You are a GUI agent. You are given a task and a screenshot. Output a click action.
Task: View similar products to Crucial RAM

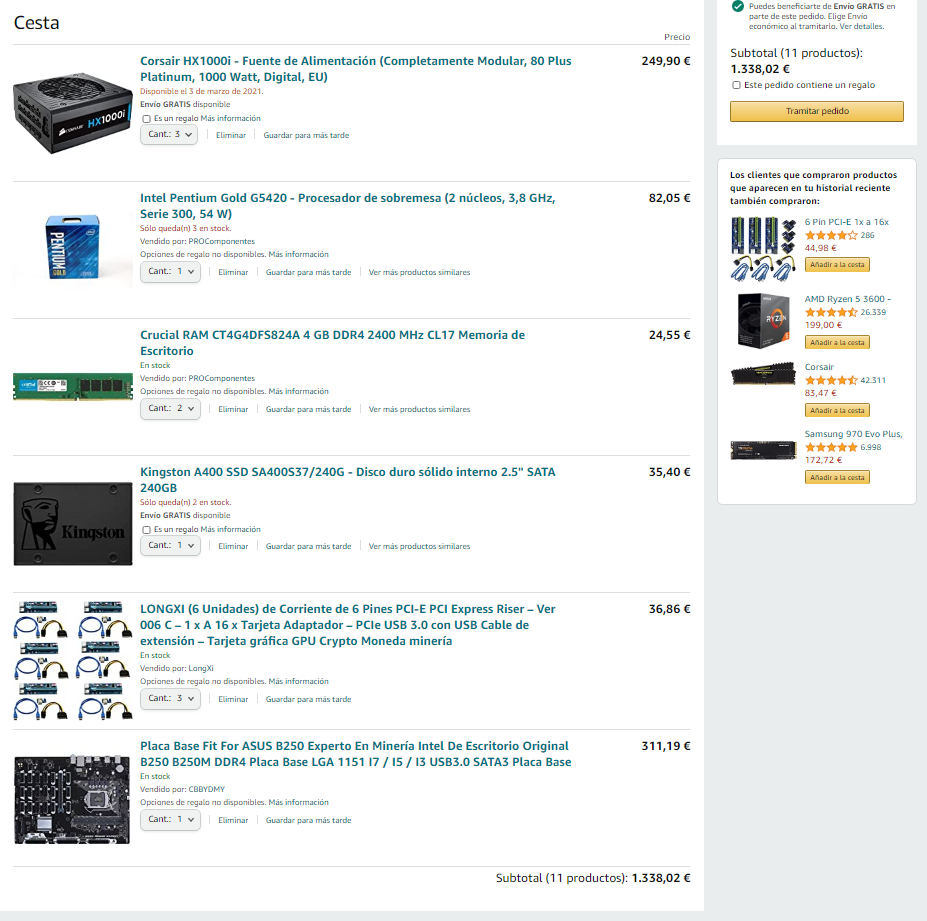(x=419, y=409)
